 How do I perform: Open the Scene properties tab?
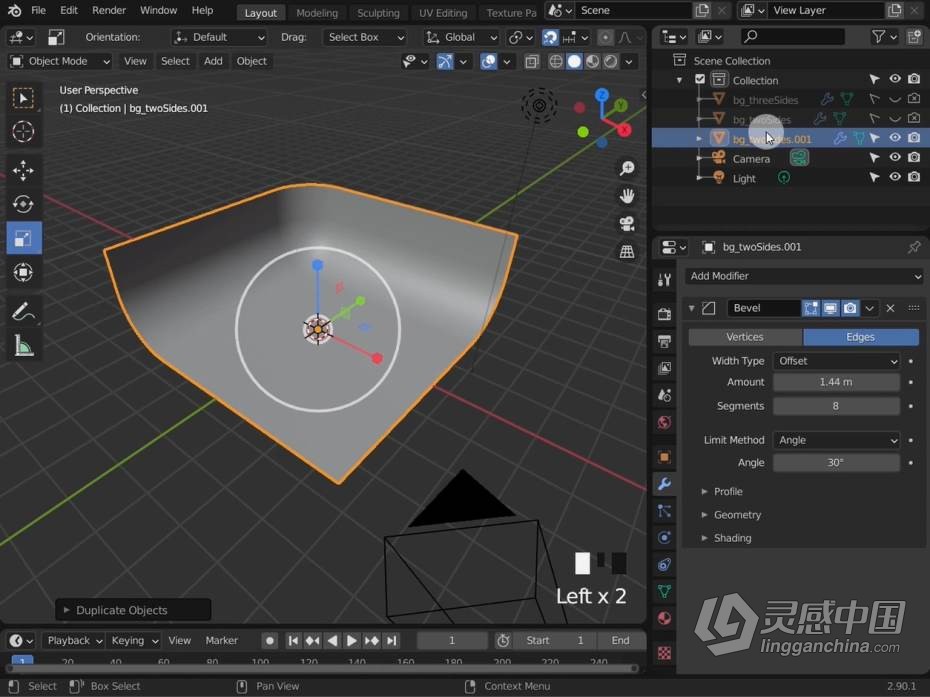click(x=664, y=395)
